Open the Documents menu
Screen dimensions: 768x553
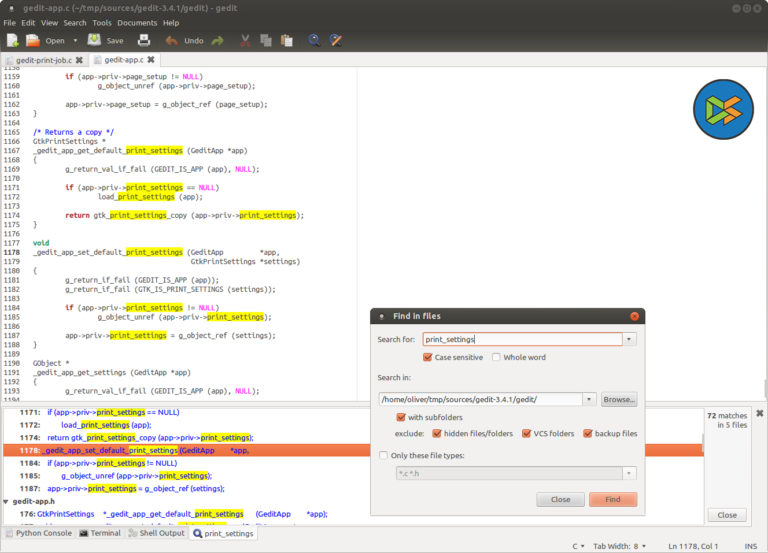[137, 22]
